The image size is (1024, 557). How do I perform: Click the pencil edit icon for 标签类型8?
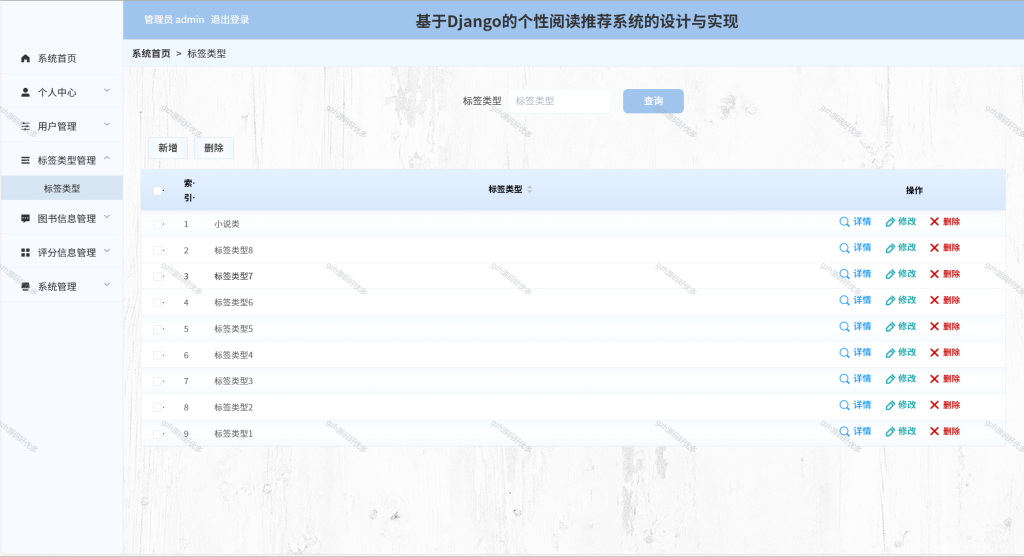[890, 248]
